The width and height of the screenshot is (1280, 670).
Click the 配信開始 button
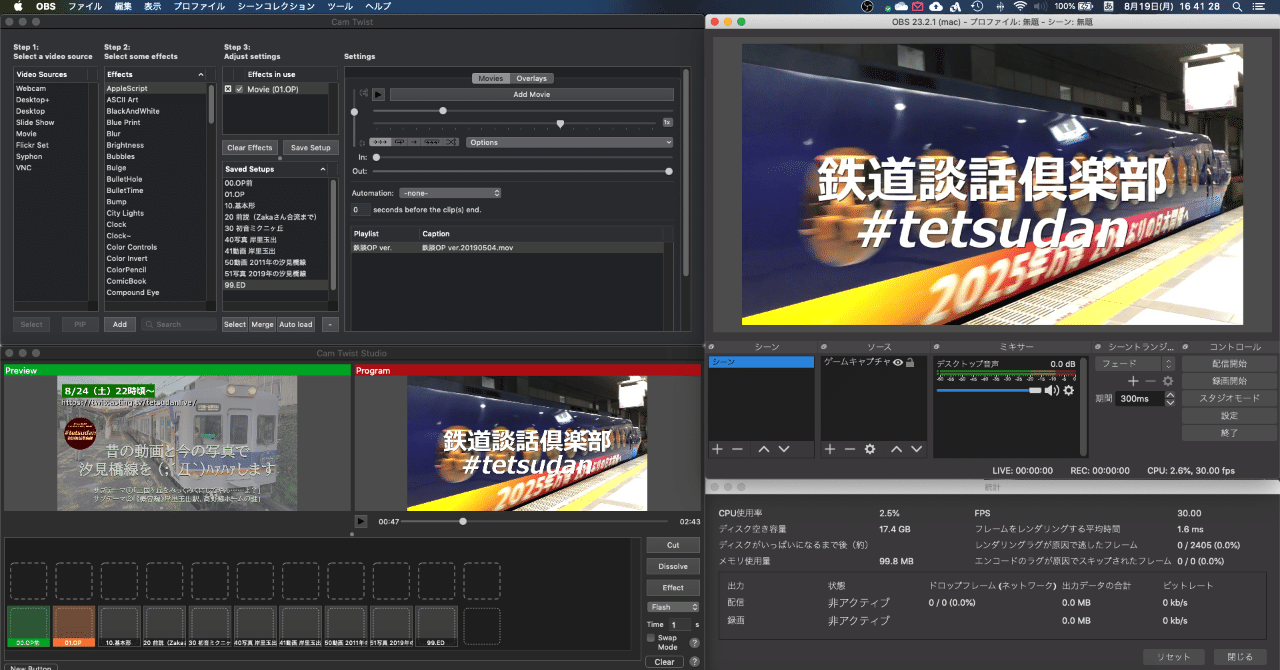pos(1228,362)
